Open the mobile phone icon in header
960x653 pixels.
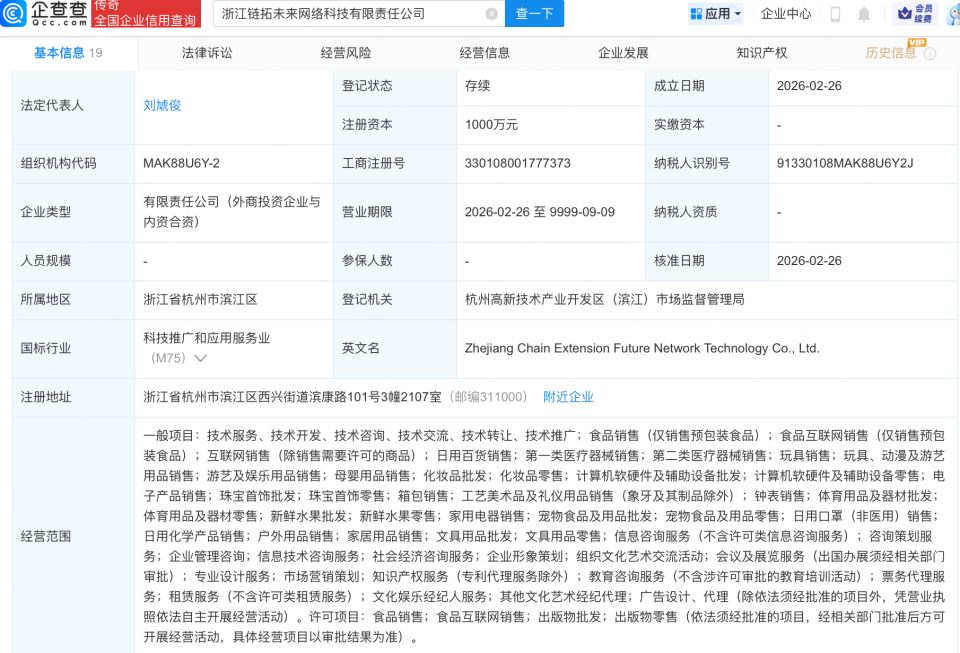[834, 13]
